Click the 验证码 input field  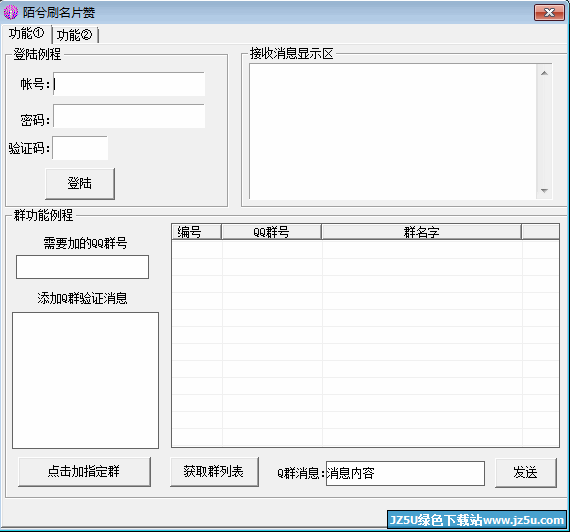click(80, 148)
